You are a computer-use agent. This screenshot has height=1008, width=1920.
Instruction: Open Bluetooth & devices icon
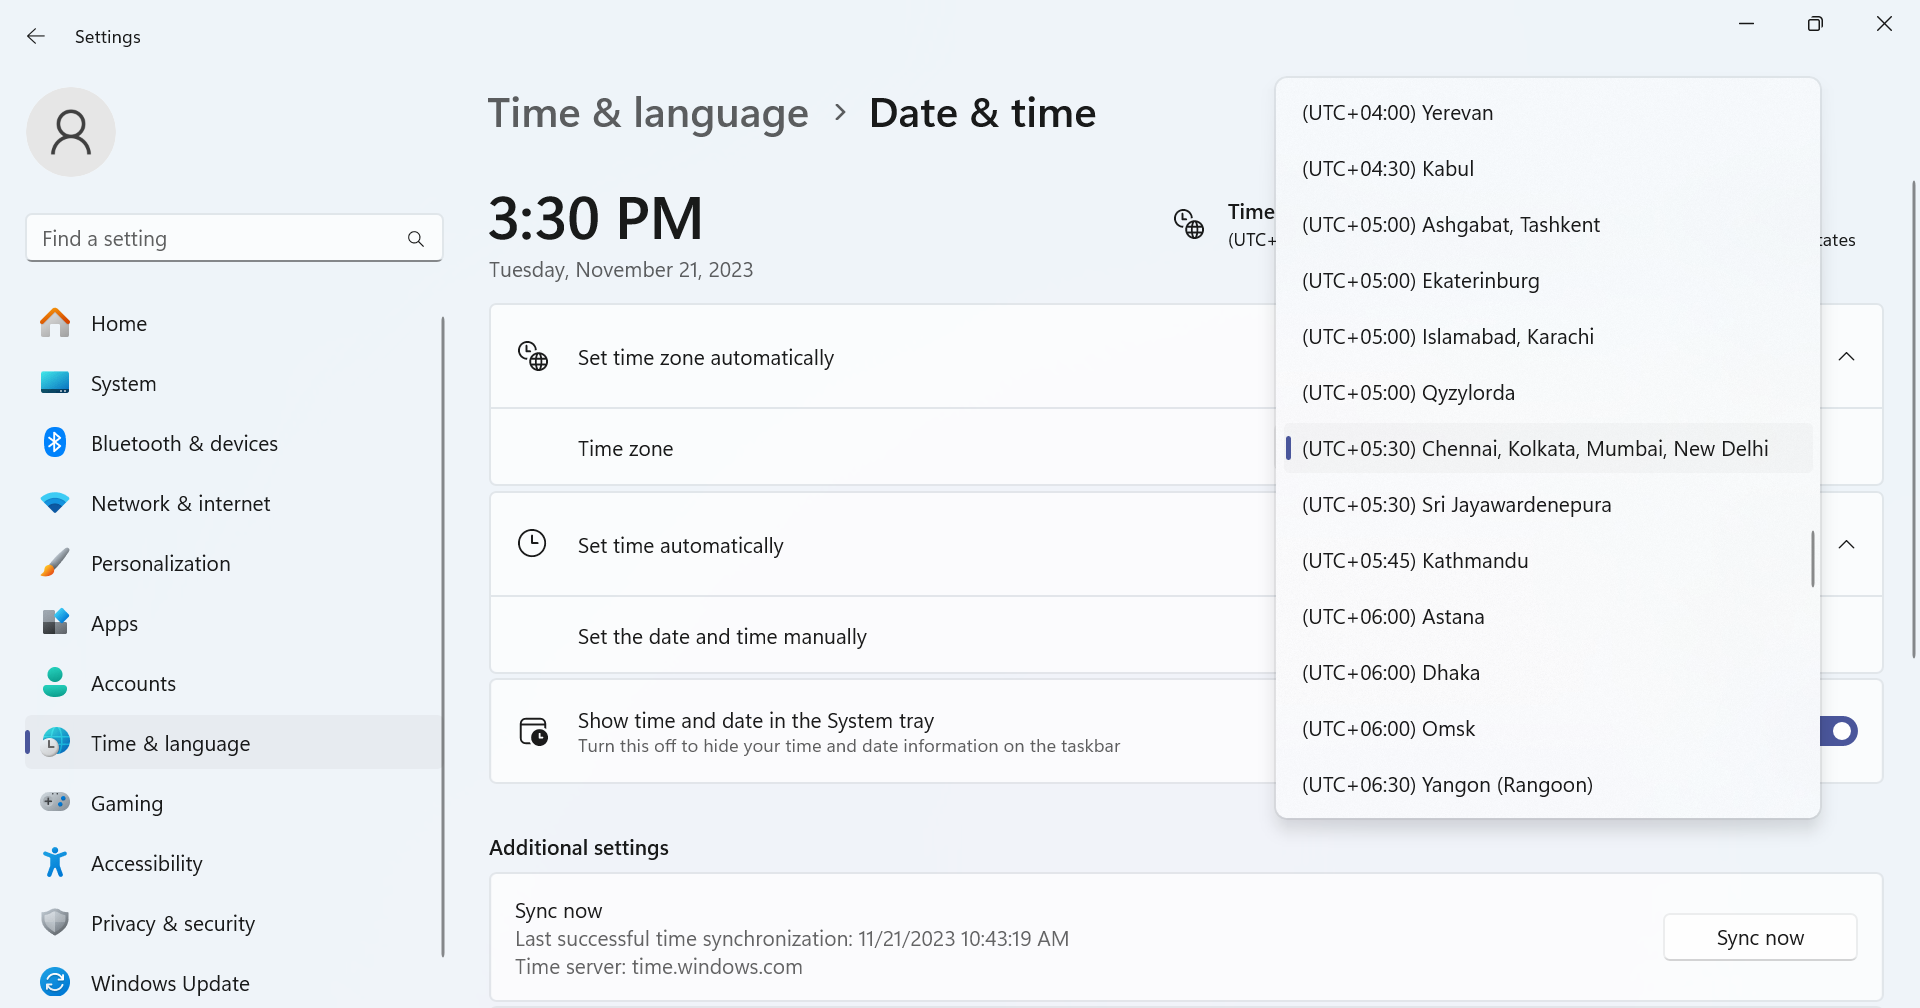pyautogui.click(x=55, y=443)
